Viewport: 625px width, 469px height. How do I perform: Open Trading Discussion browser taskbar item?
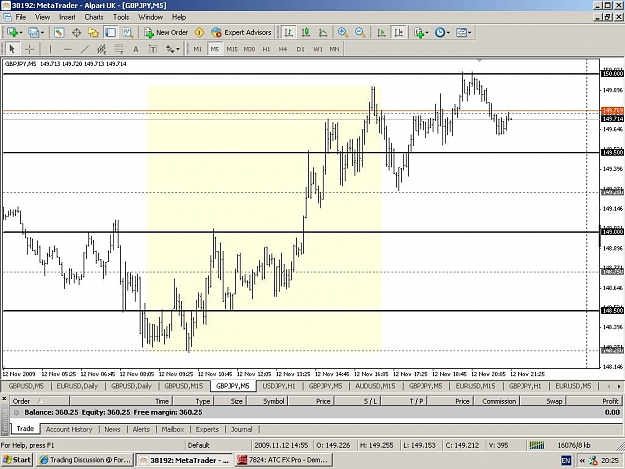(85, 460)
